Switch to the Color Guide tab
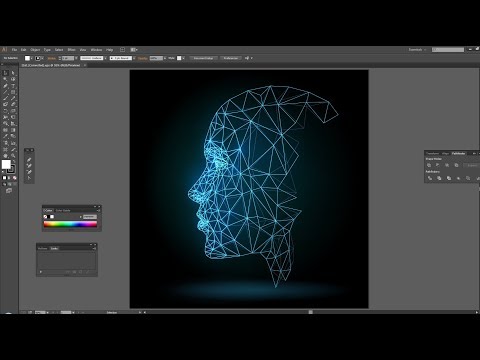Image resolution: width=480 pixels, height=360 pixels. 63,210
